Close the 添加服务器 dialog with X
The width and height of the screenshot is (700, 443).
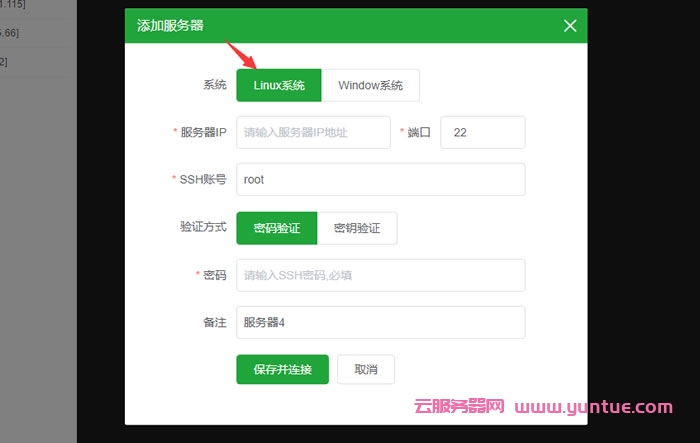pyautogui.click(x=570, y=26)
